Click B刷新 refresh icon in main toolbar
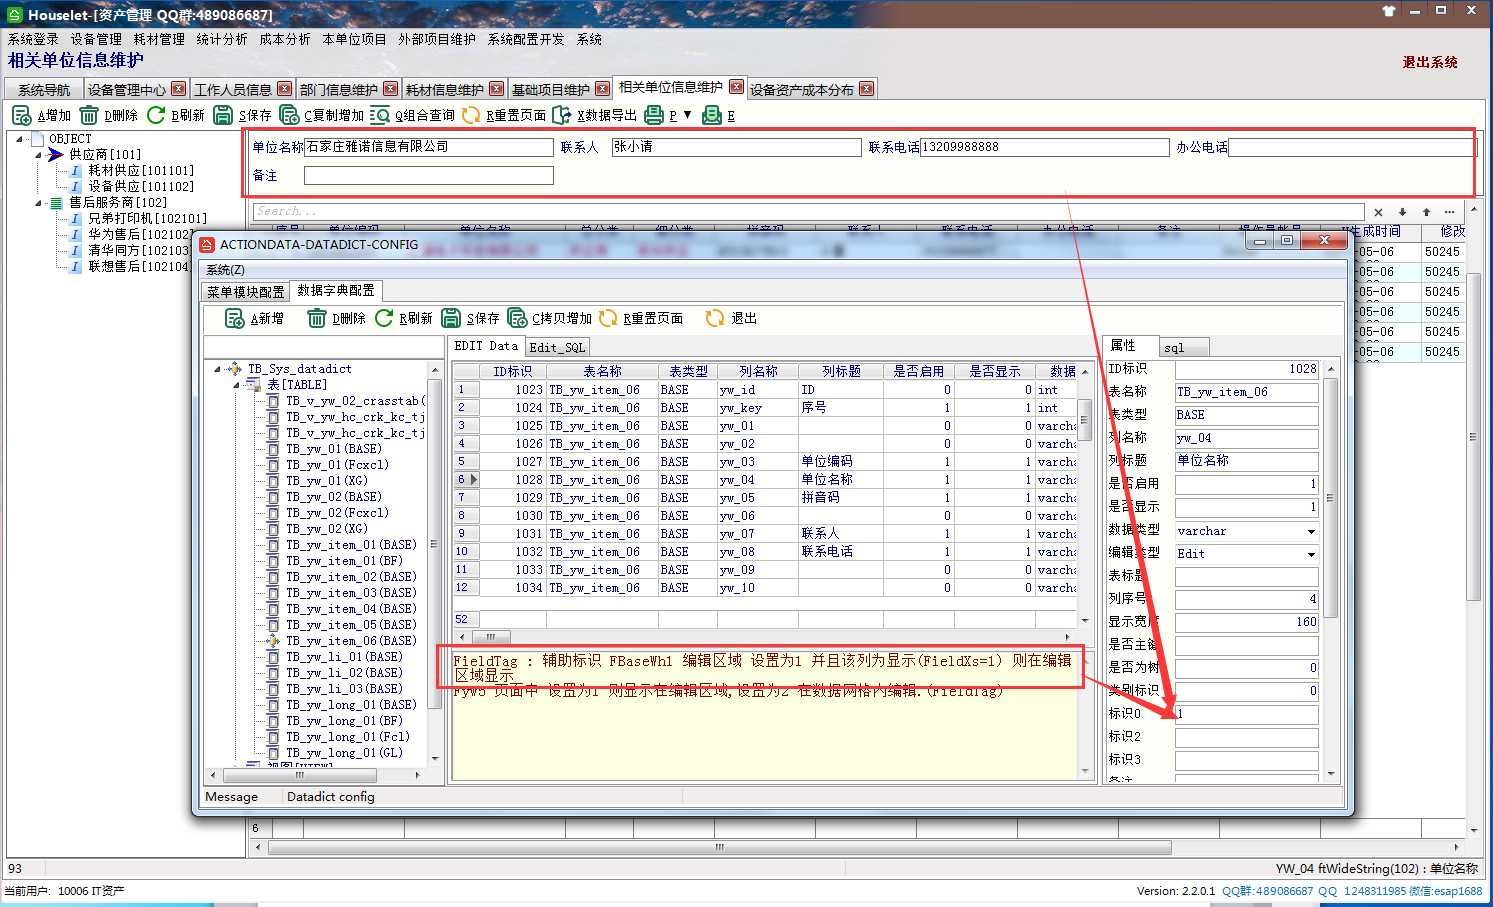This screenshot has height=907, width=1493. tap(156, 116)
